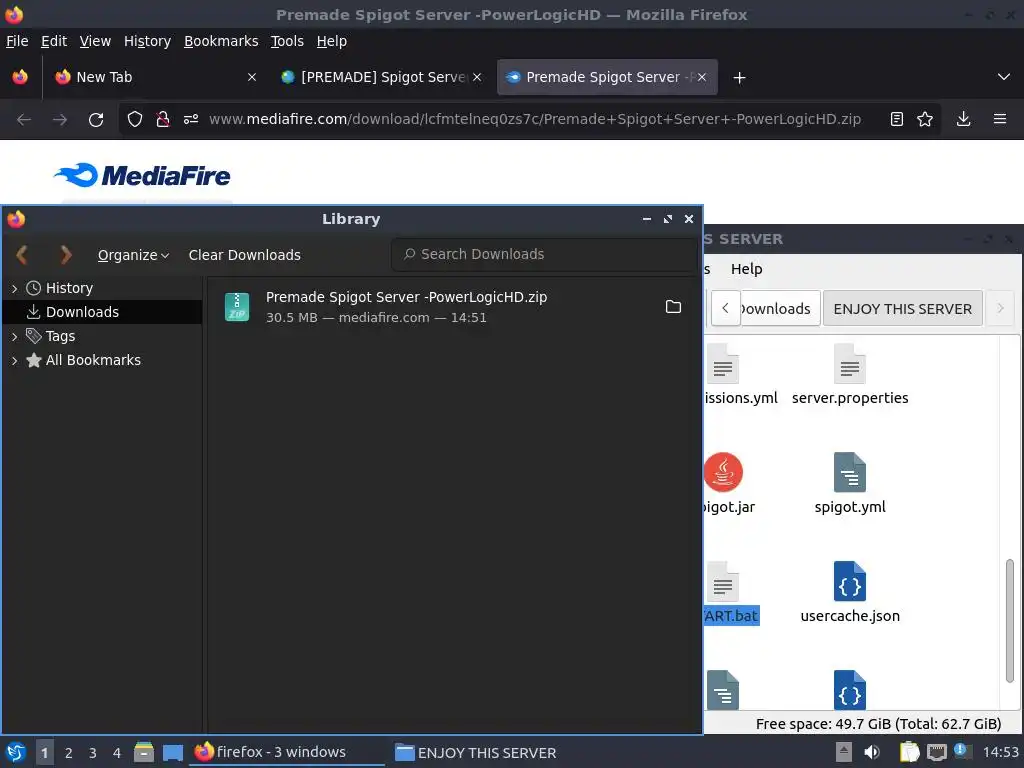Image resolution: width=1024 pixels, height=768 pixels.
Task: Select spigot.jar Java file
Action: tap(729, 483)
